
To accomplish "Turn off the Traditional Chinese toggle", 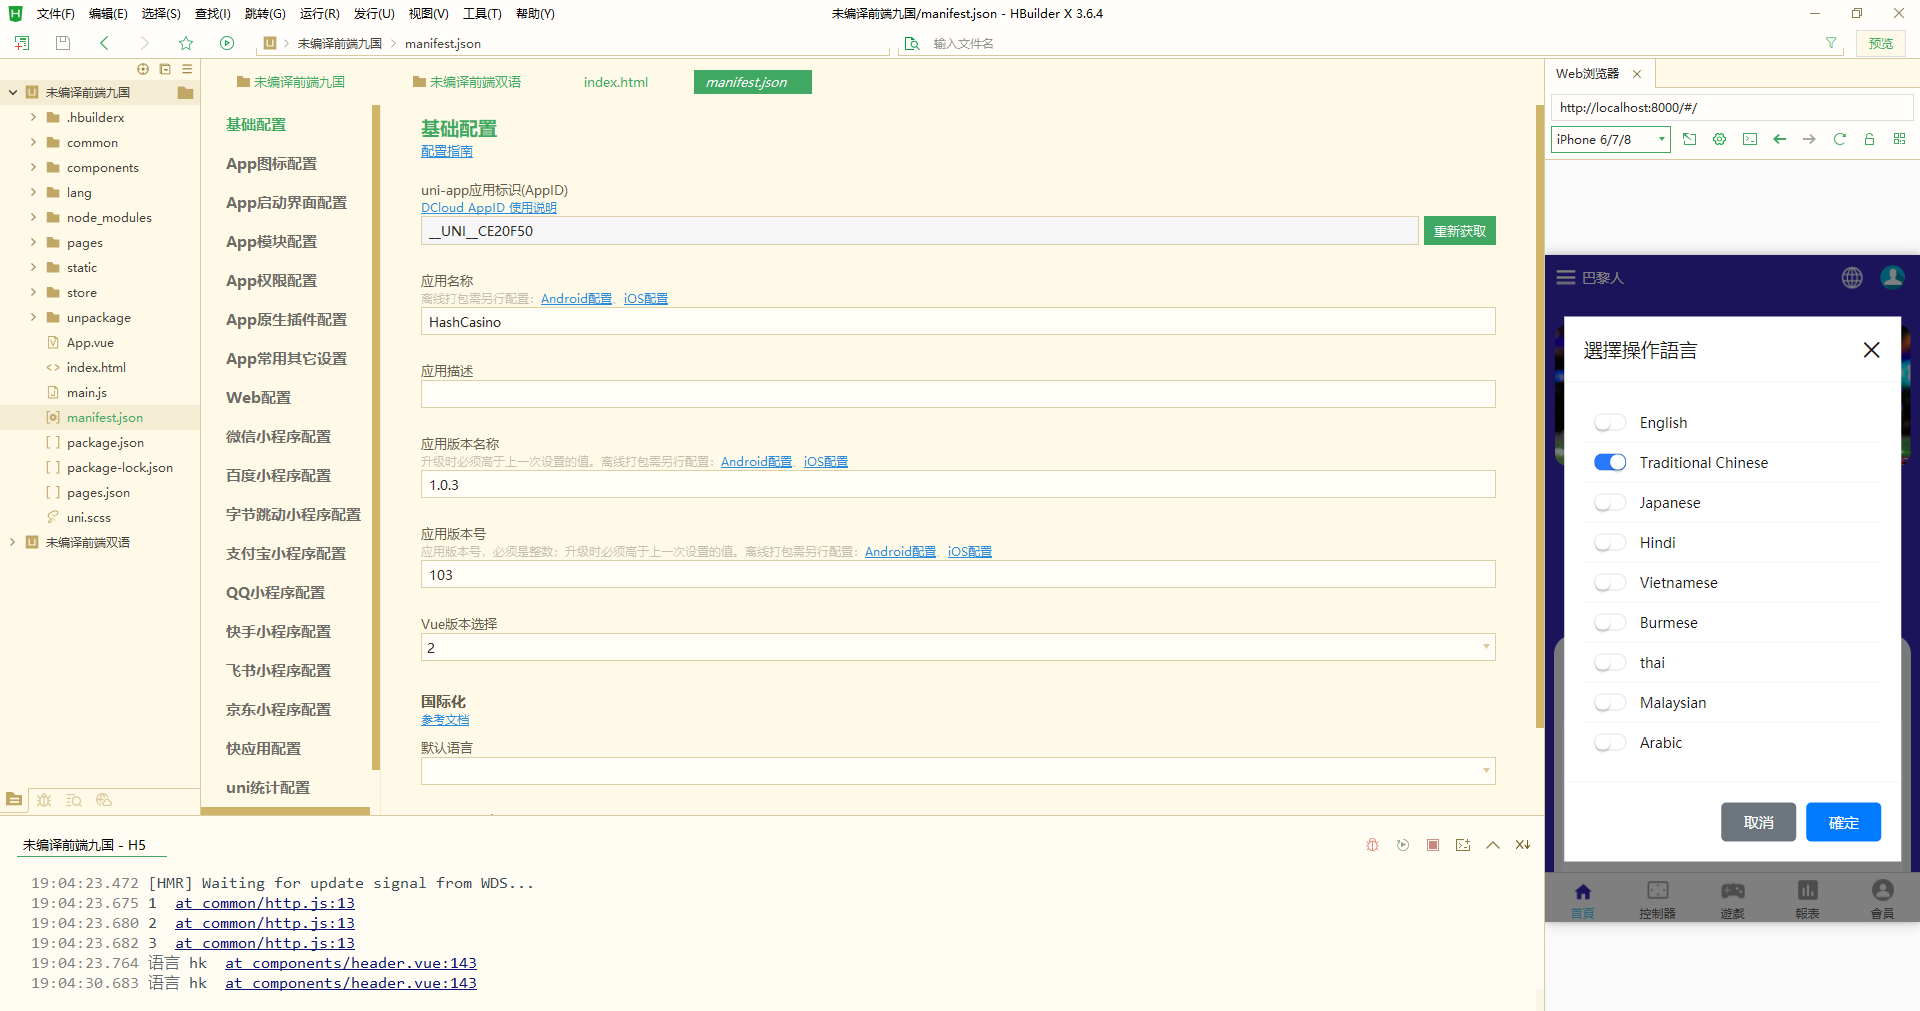I will coord(1610,463).
